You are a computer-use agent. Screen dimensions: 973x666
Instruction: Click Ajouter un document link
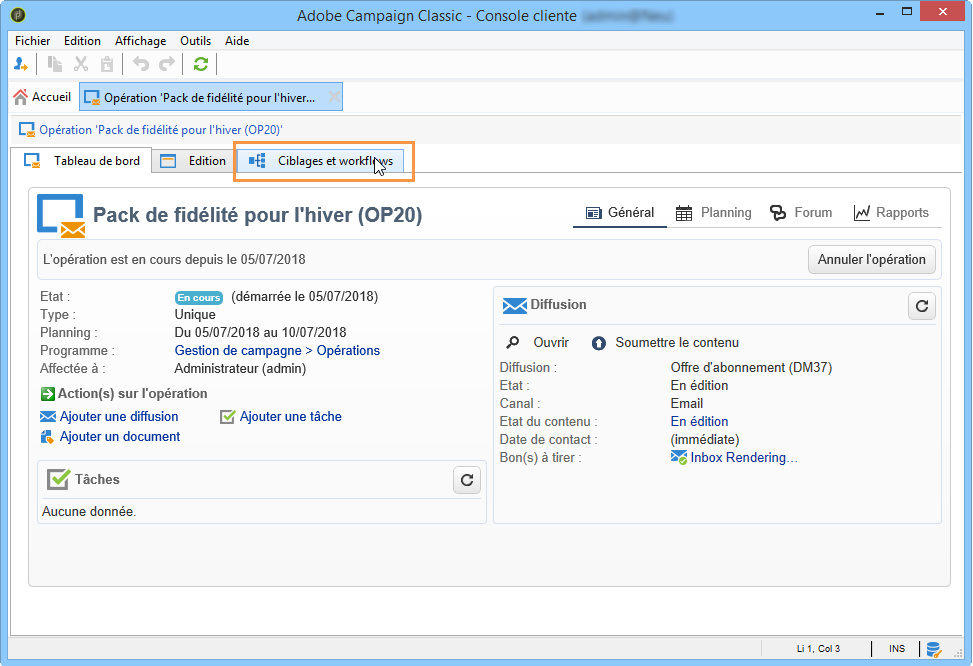pos(120,436)
